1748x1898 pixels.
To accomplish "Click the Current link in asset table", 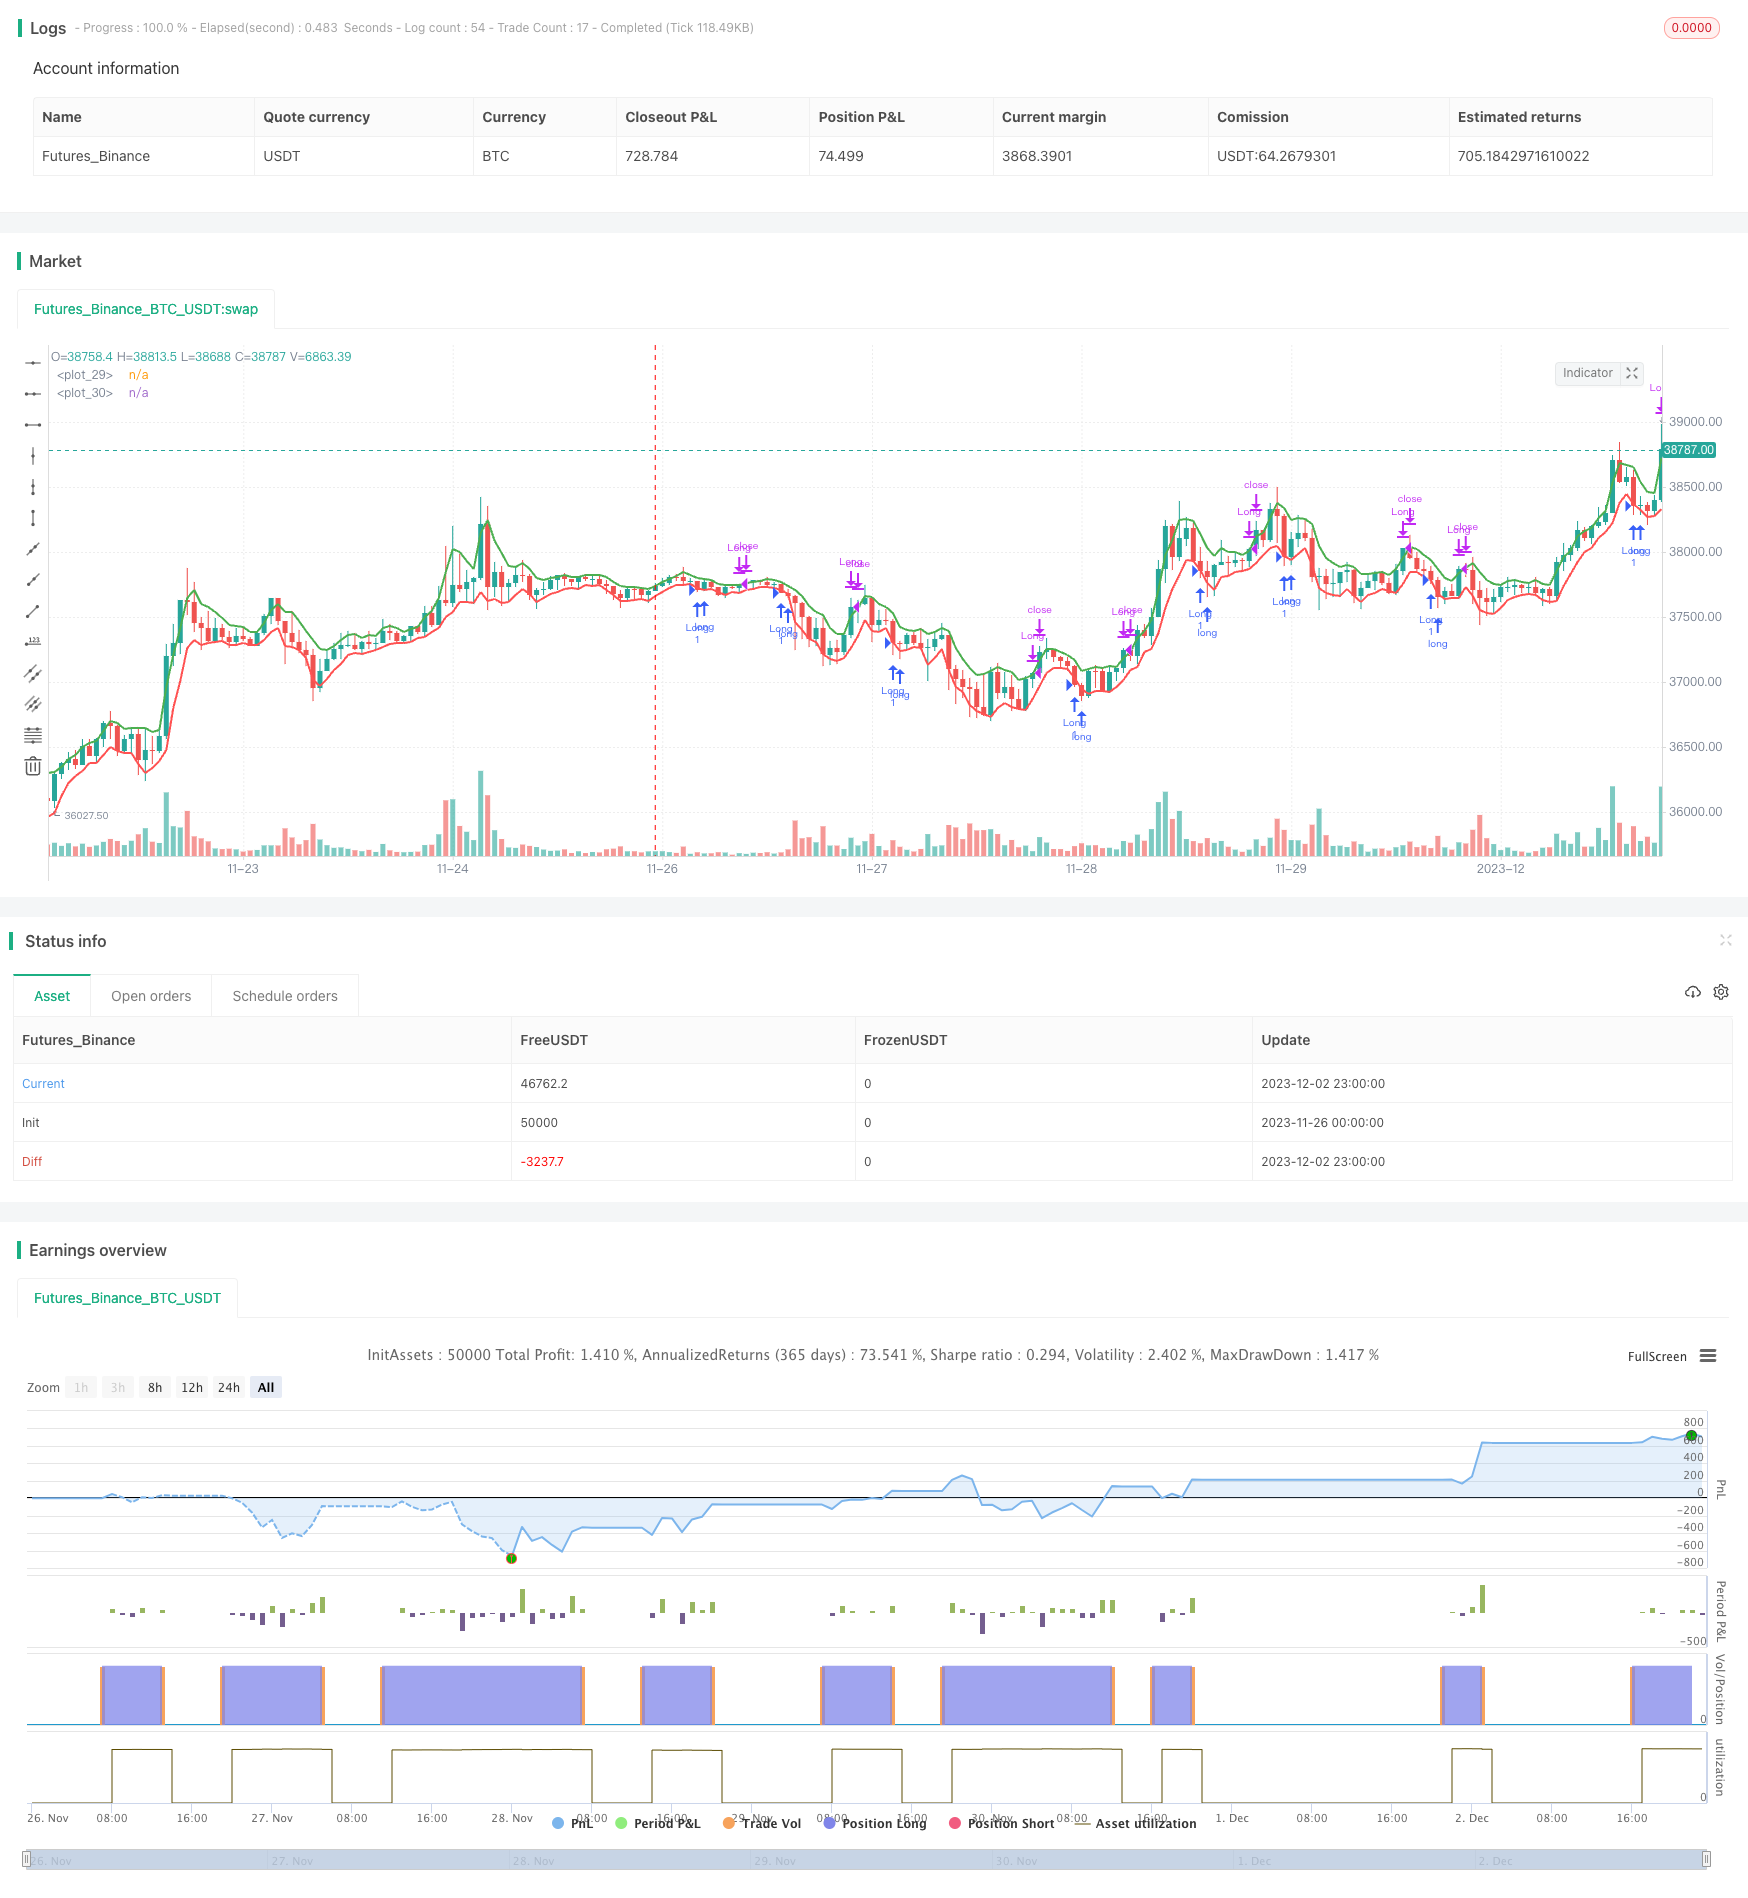I will [x=43, y=1084].
